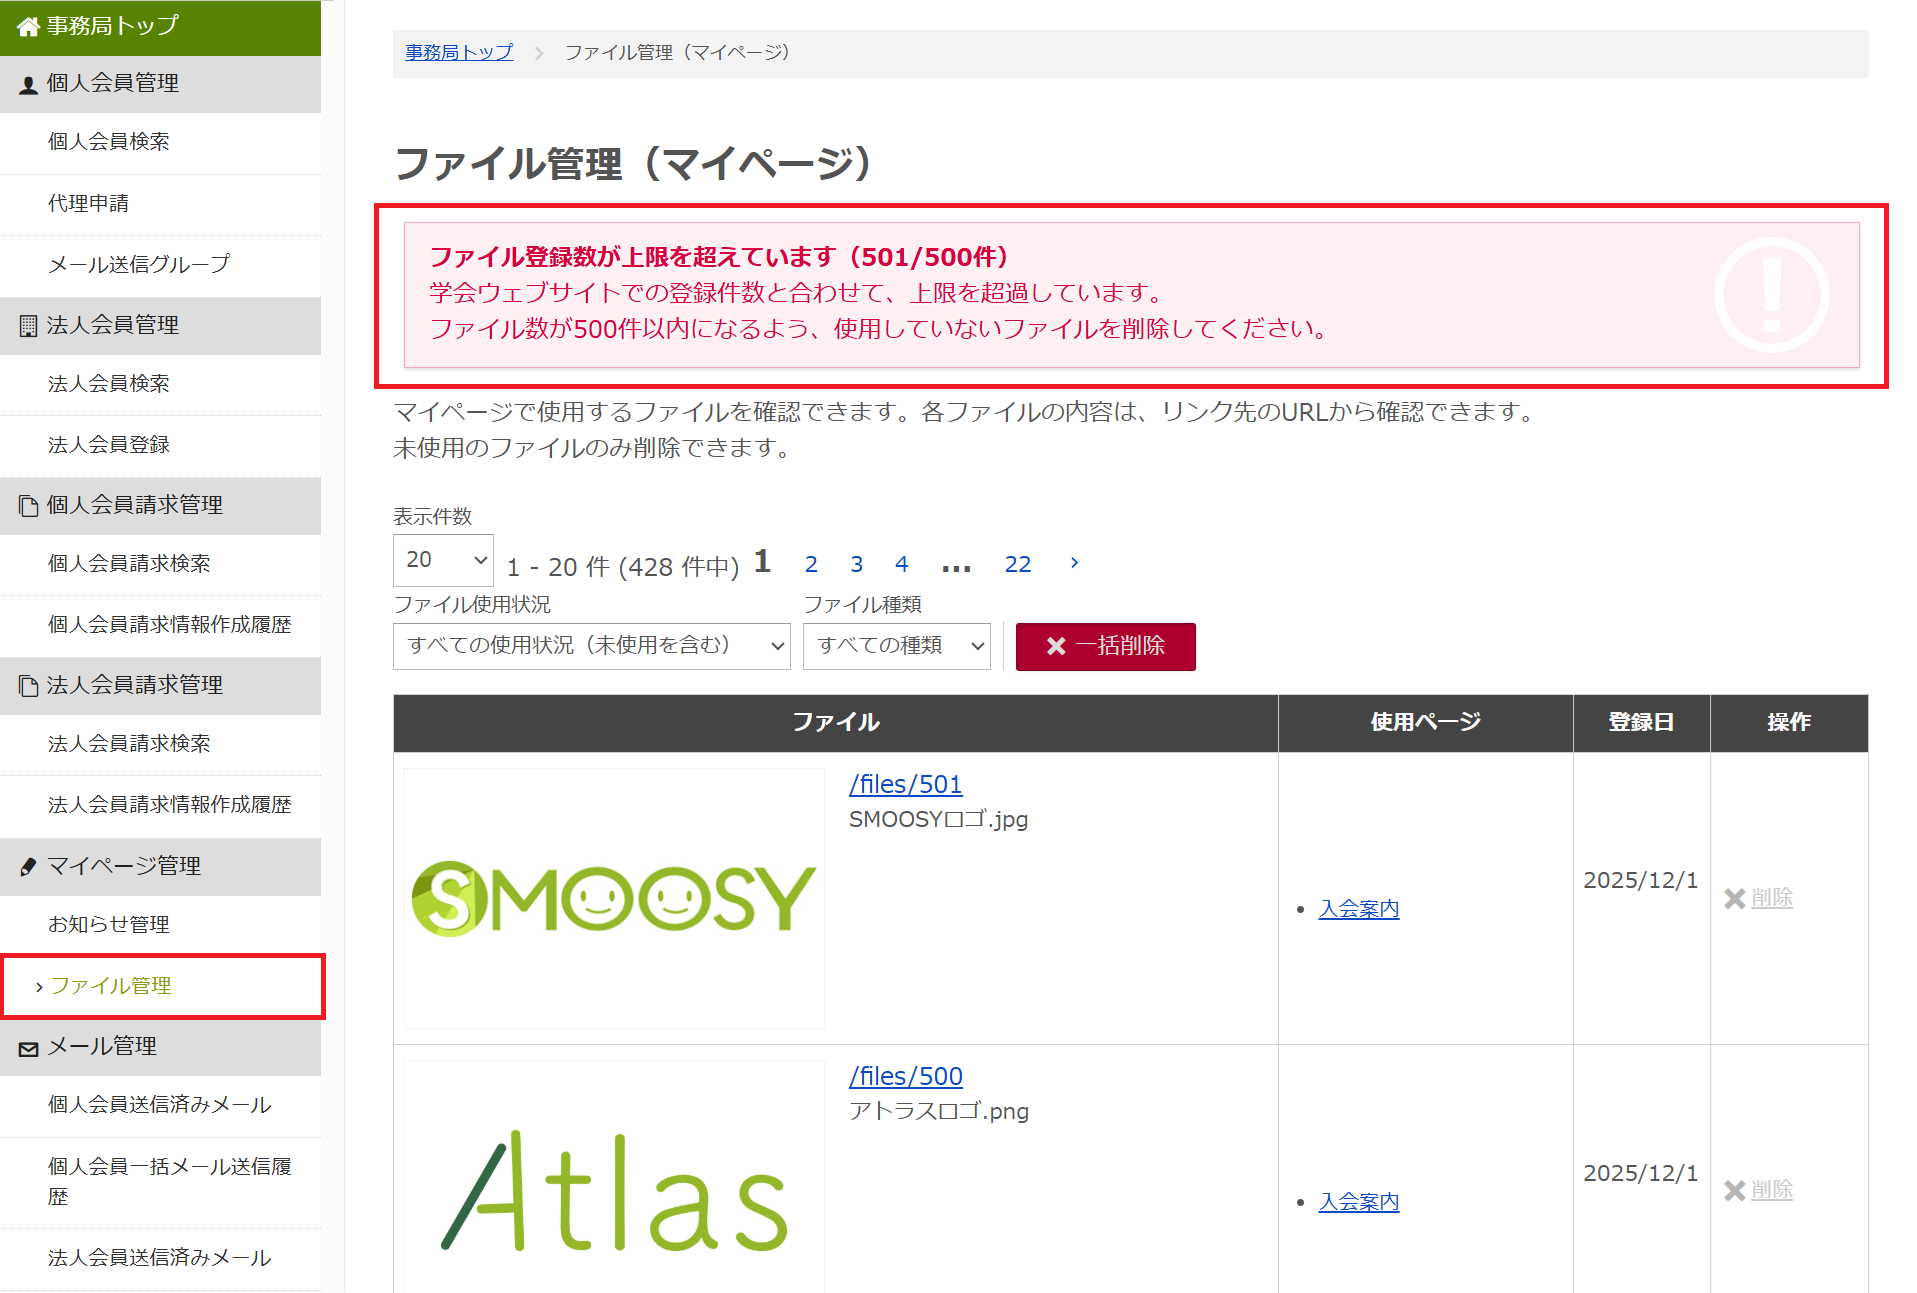Open 個人会員請求検索 in the sidebar
Image resolution: width=1917 pixels, height=1293 pixels.
161,564
